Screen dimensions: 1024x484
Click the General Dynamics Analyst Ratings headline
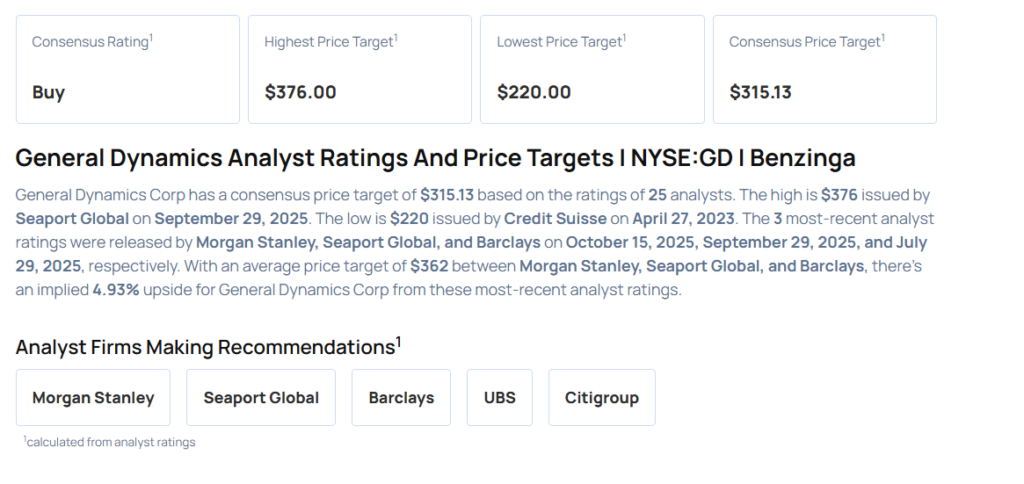435,158
